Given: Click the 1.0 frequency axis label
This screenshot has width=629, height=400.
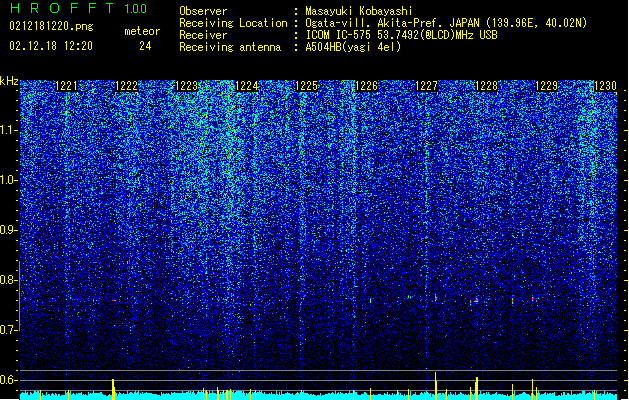Looking at the screenshot, I should tap(9, 181).
